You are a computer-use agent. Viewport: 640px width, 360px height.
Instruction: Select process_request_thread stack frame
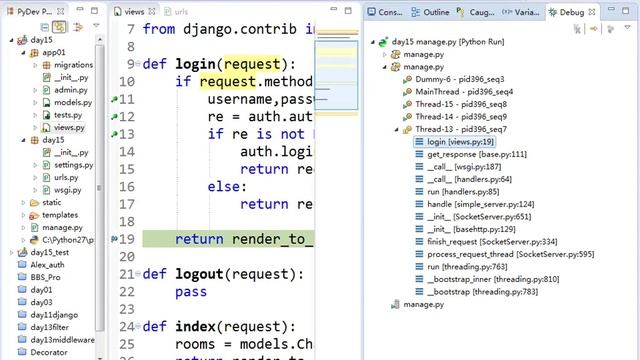(x=511, y=254)
